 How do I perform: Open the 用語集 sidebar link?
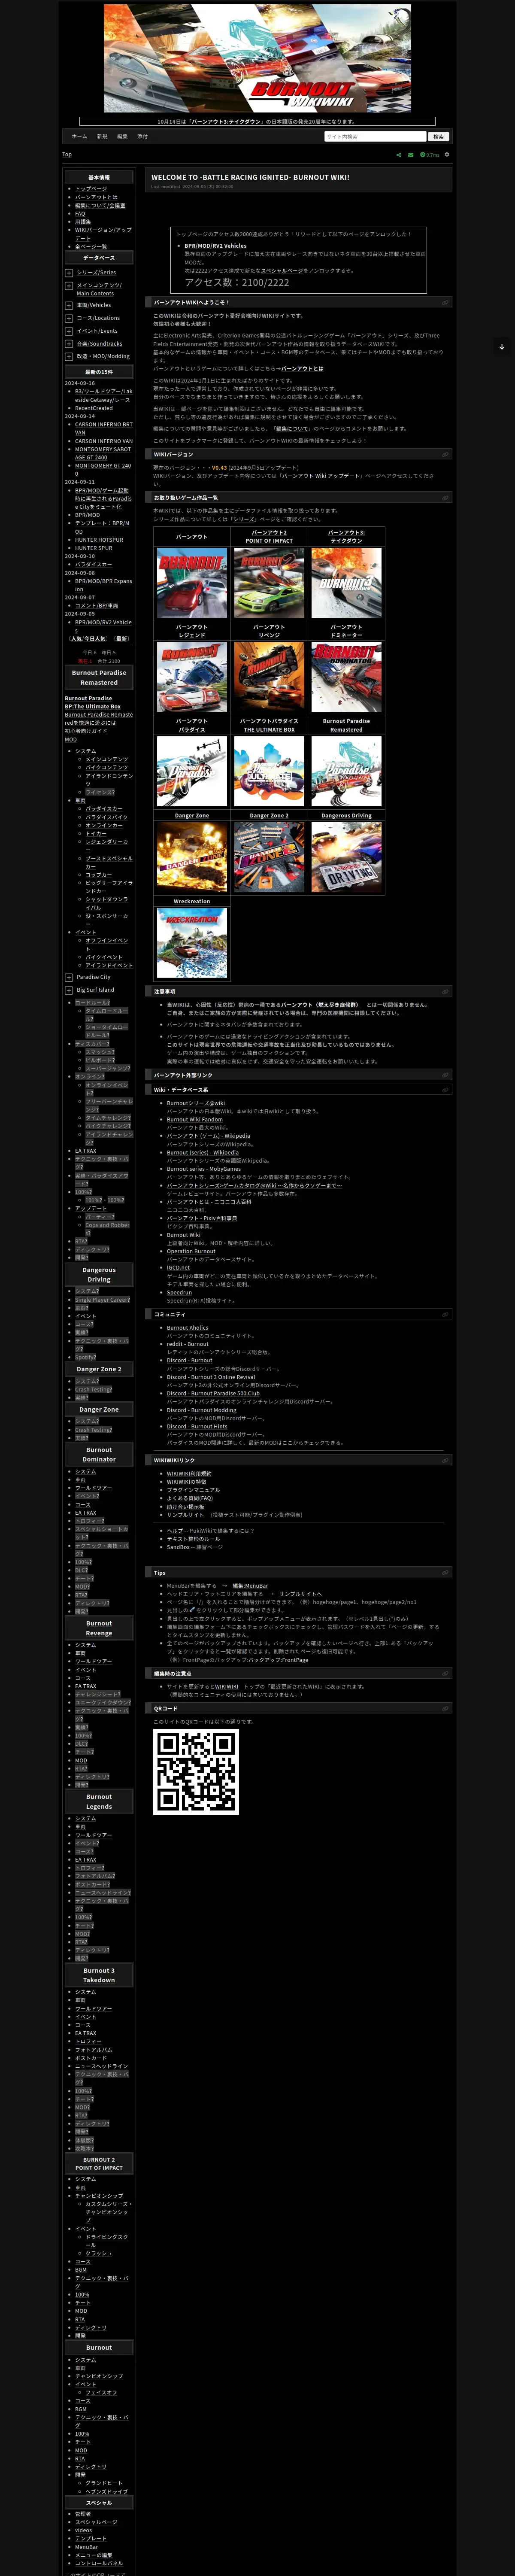click(x=83, y=222)
